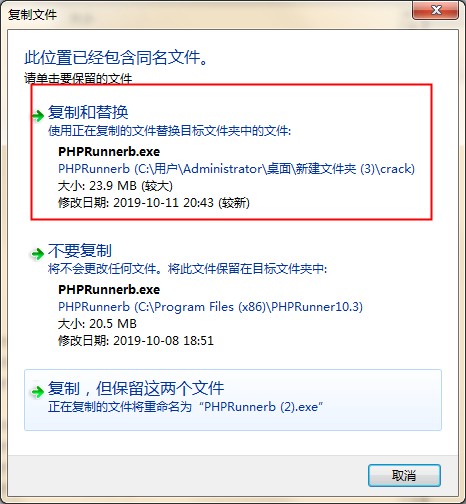466x504 pixels.
Task: Select 复制，但保留这两个文件 option title
Action: pyautogui.click(x=136, y=388)
